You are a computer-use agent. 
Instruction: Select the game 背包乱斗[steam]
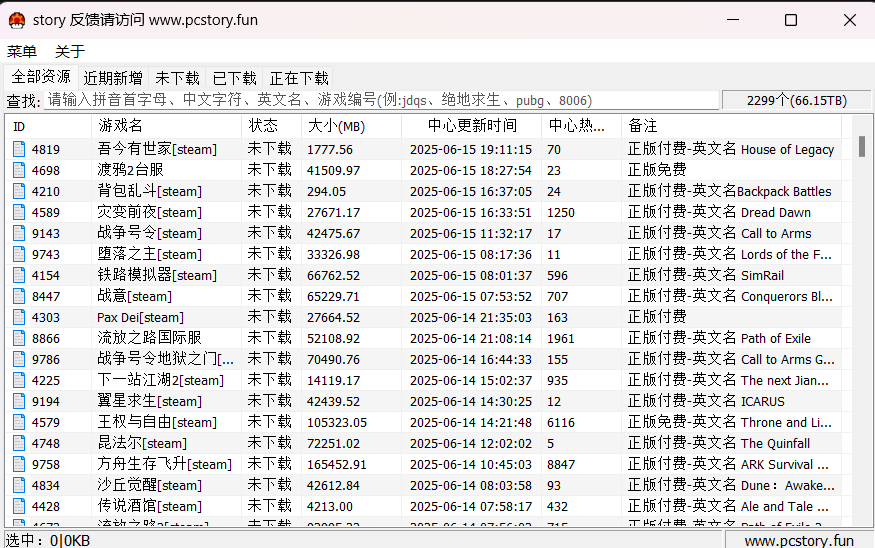(149, 191)
